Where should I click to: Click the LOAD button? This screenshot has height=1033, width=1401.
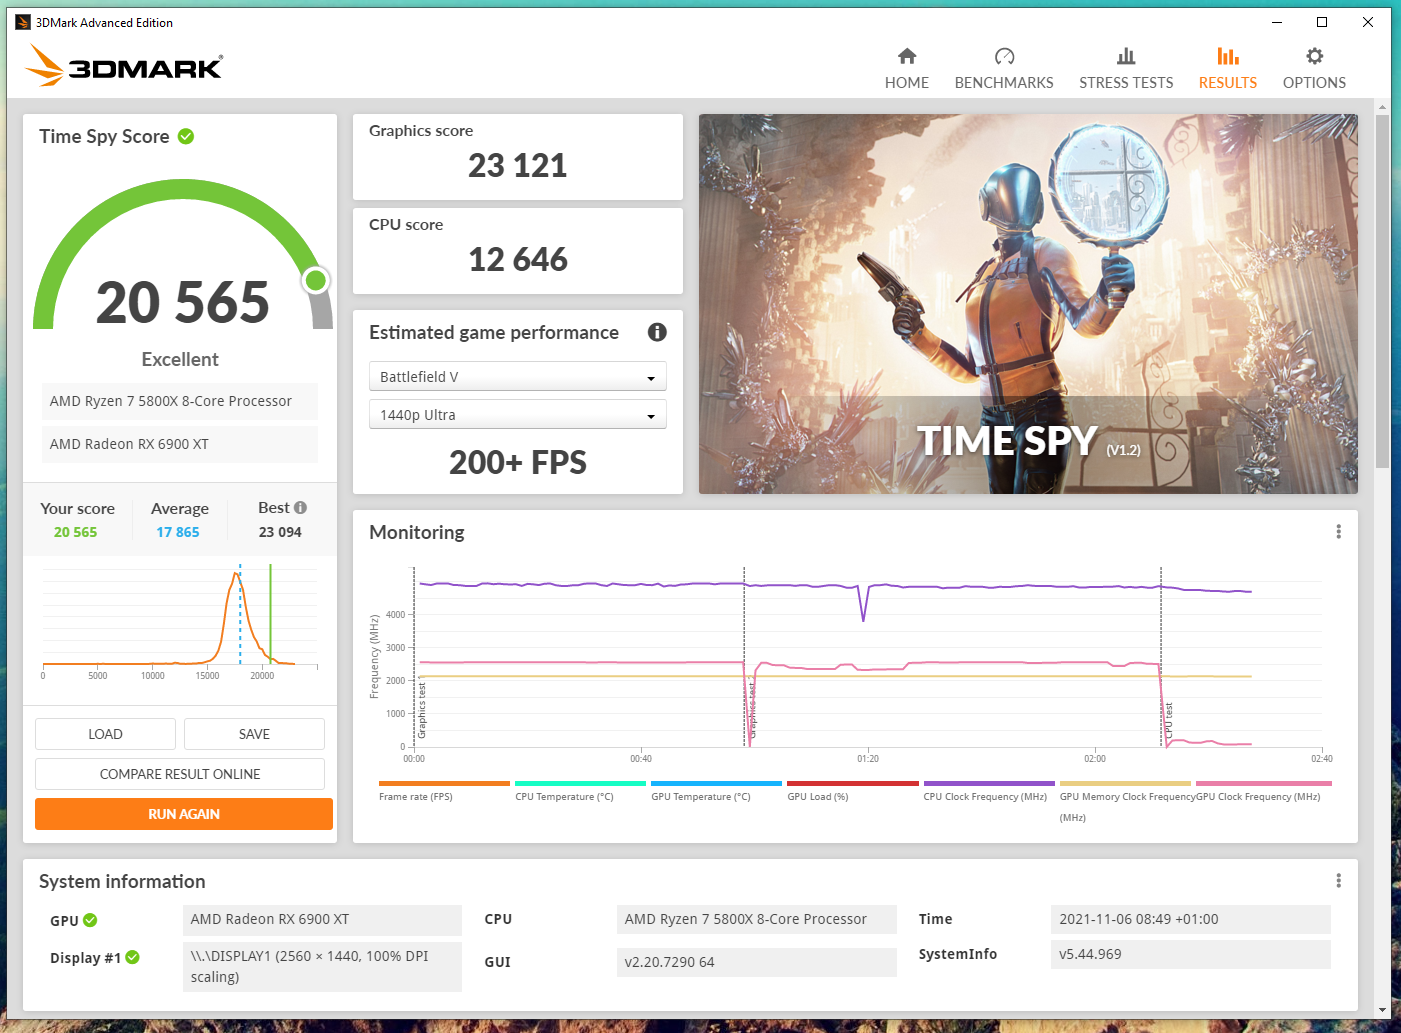click(105, 734)
